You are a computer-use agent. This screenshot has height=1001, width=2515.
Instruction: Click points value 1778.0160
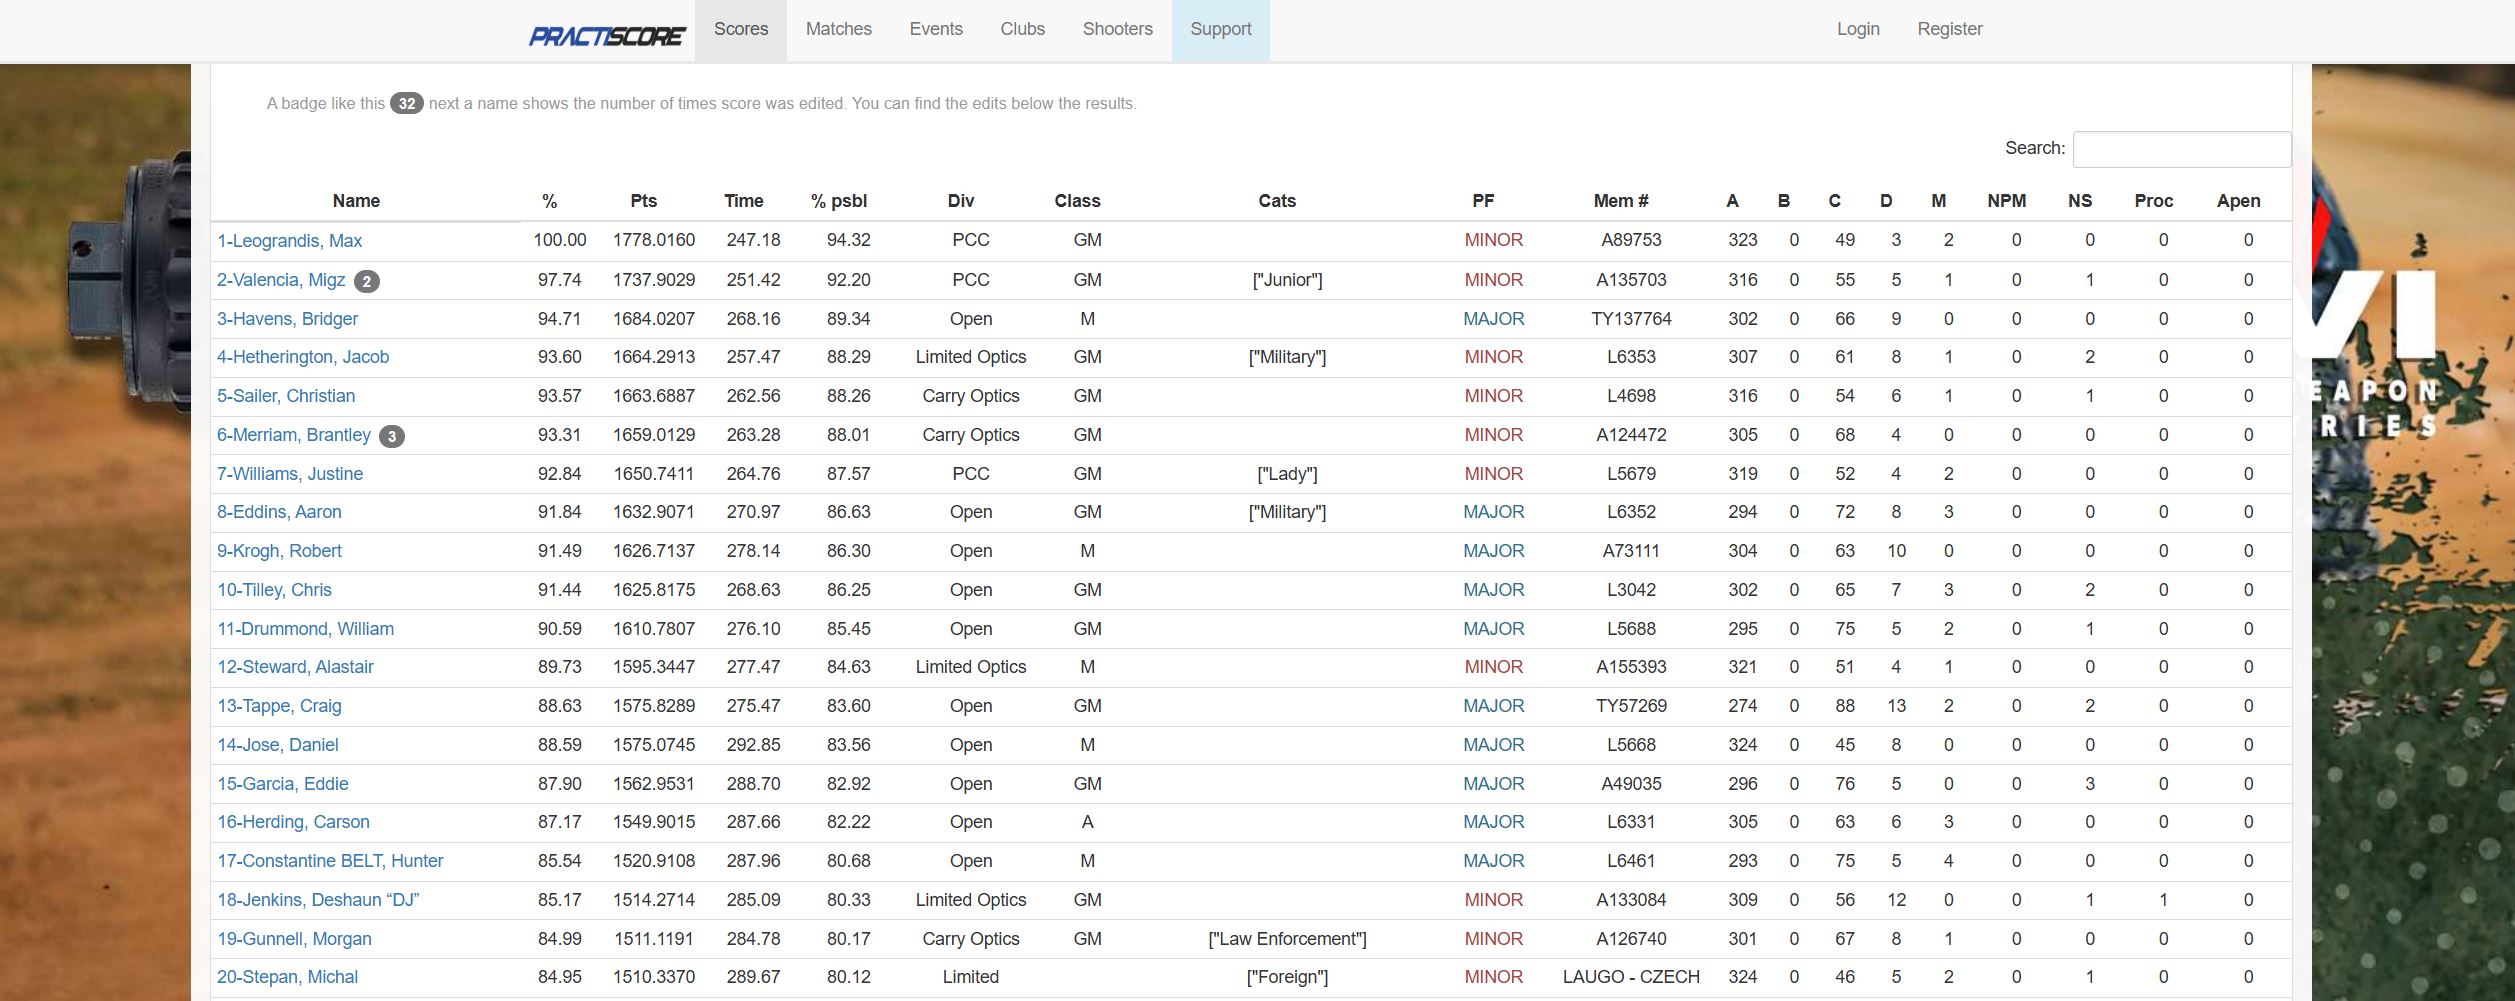(x=654, y=240)
